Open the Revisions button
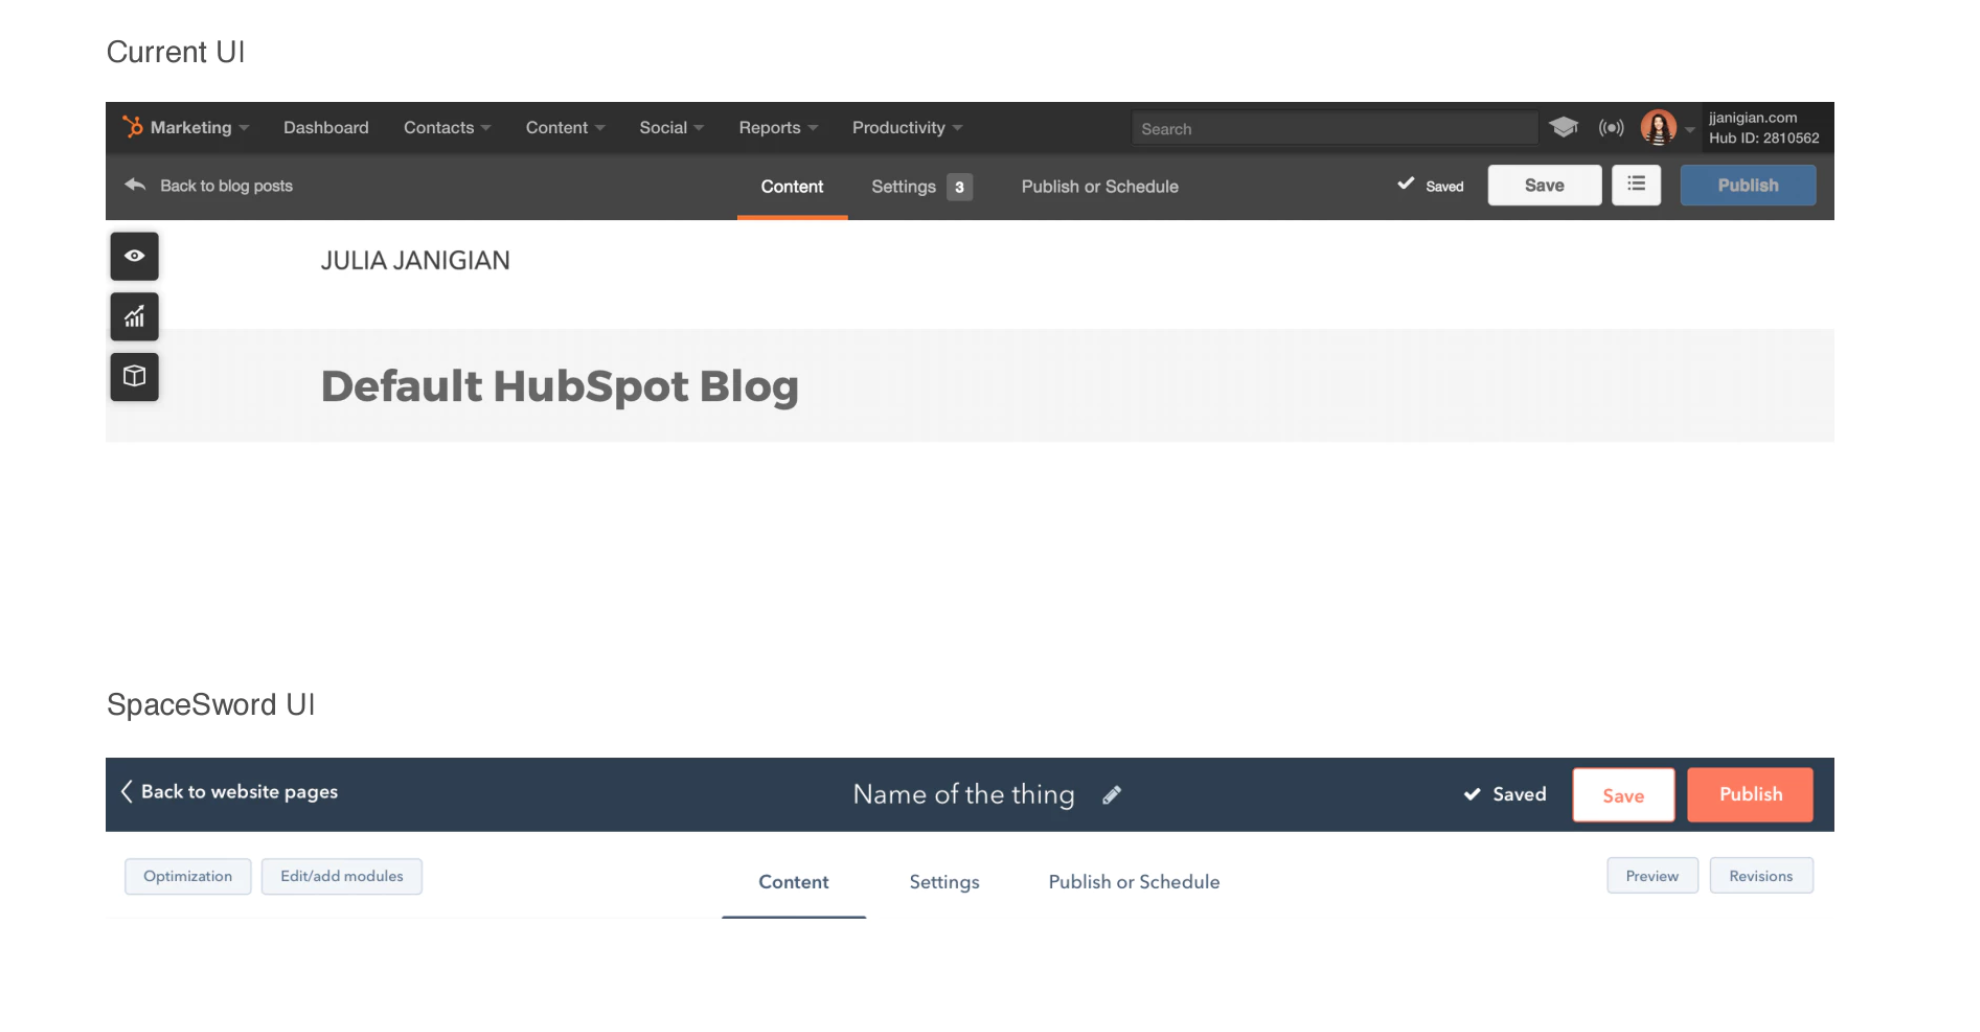Screen dimensions: 1980x1032 coord(1761,876)
